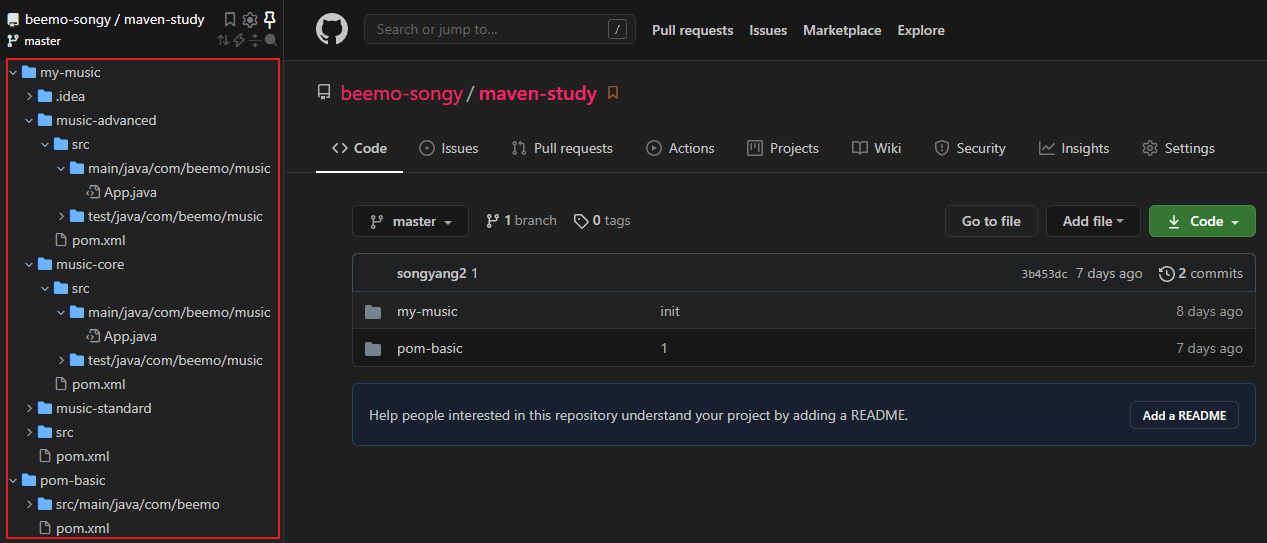Open the repository Settings tab
1267x543 pixels.
click(1178, 148)
